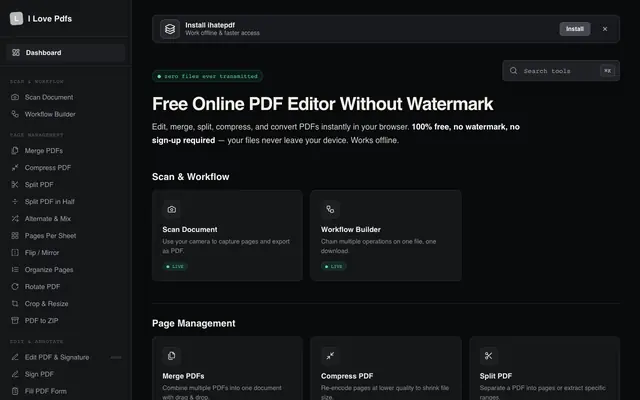The image size is (640, 400).
Task: Click the PDF to ZIP label
Action: [42, 320]
